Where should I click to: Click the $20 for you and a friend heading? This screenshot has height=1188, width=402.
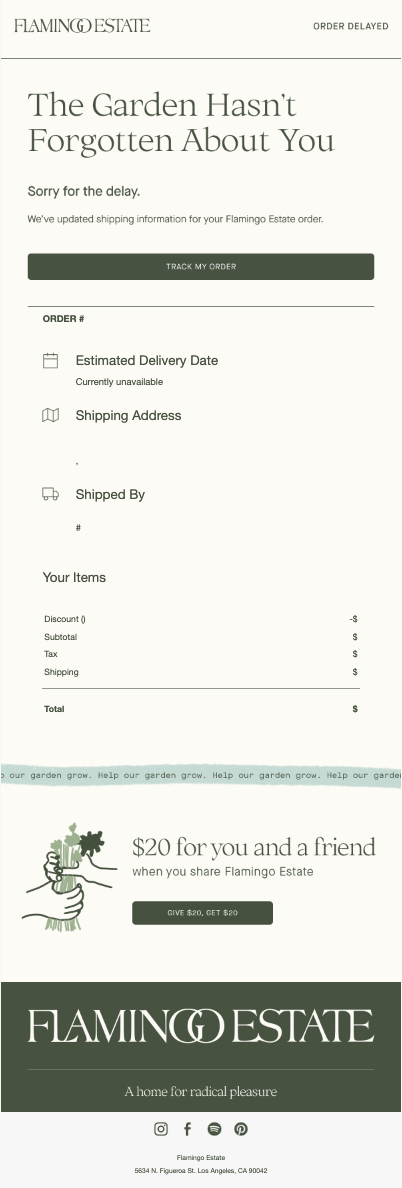tap(254, 847)
